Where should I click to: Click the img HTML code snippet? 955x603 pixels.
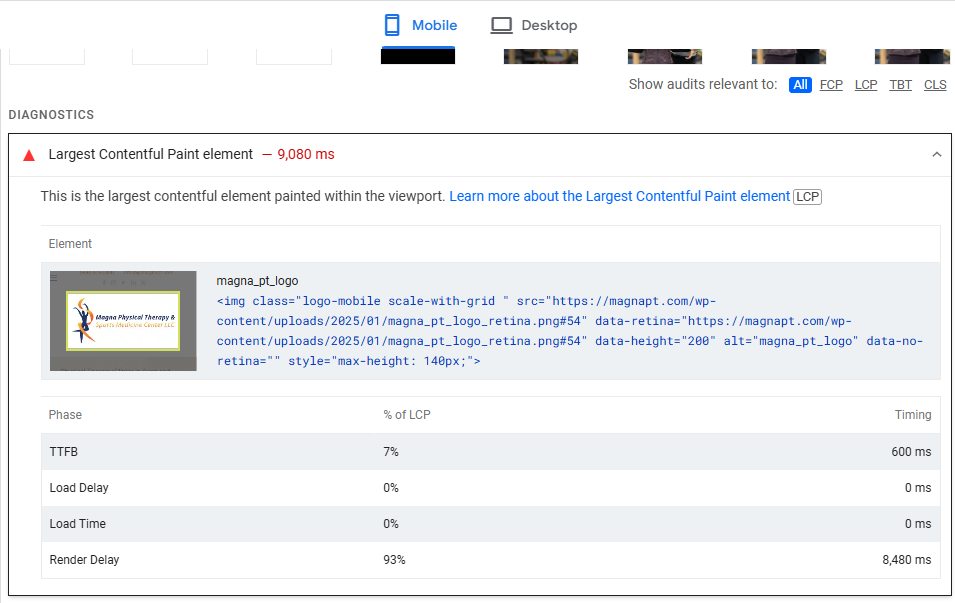point(569,331)
